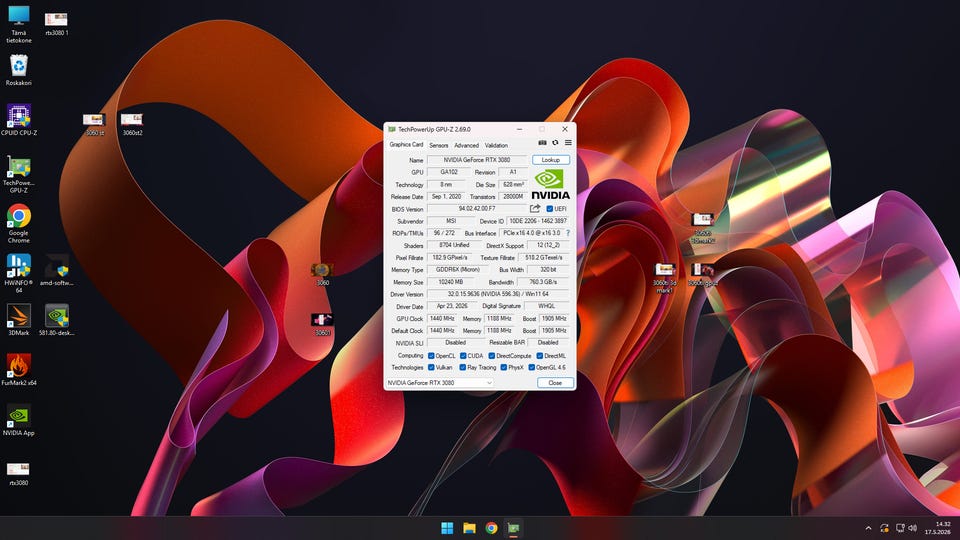This screenshot has height=540, width=960.
Task: Click the GPU-Z title bar app icon
Action: [392, 129]
